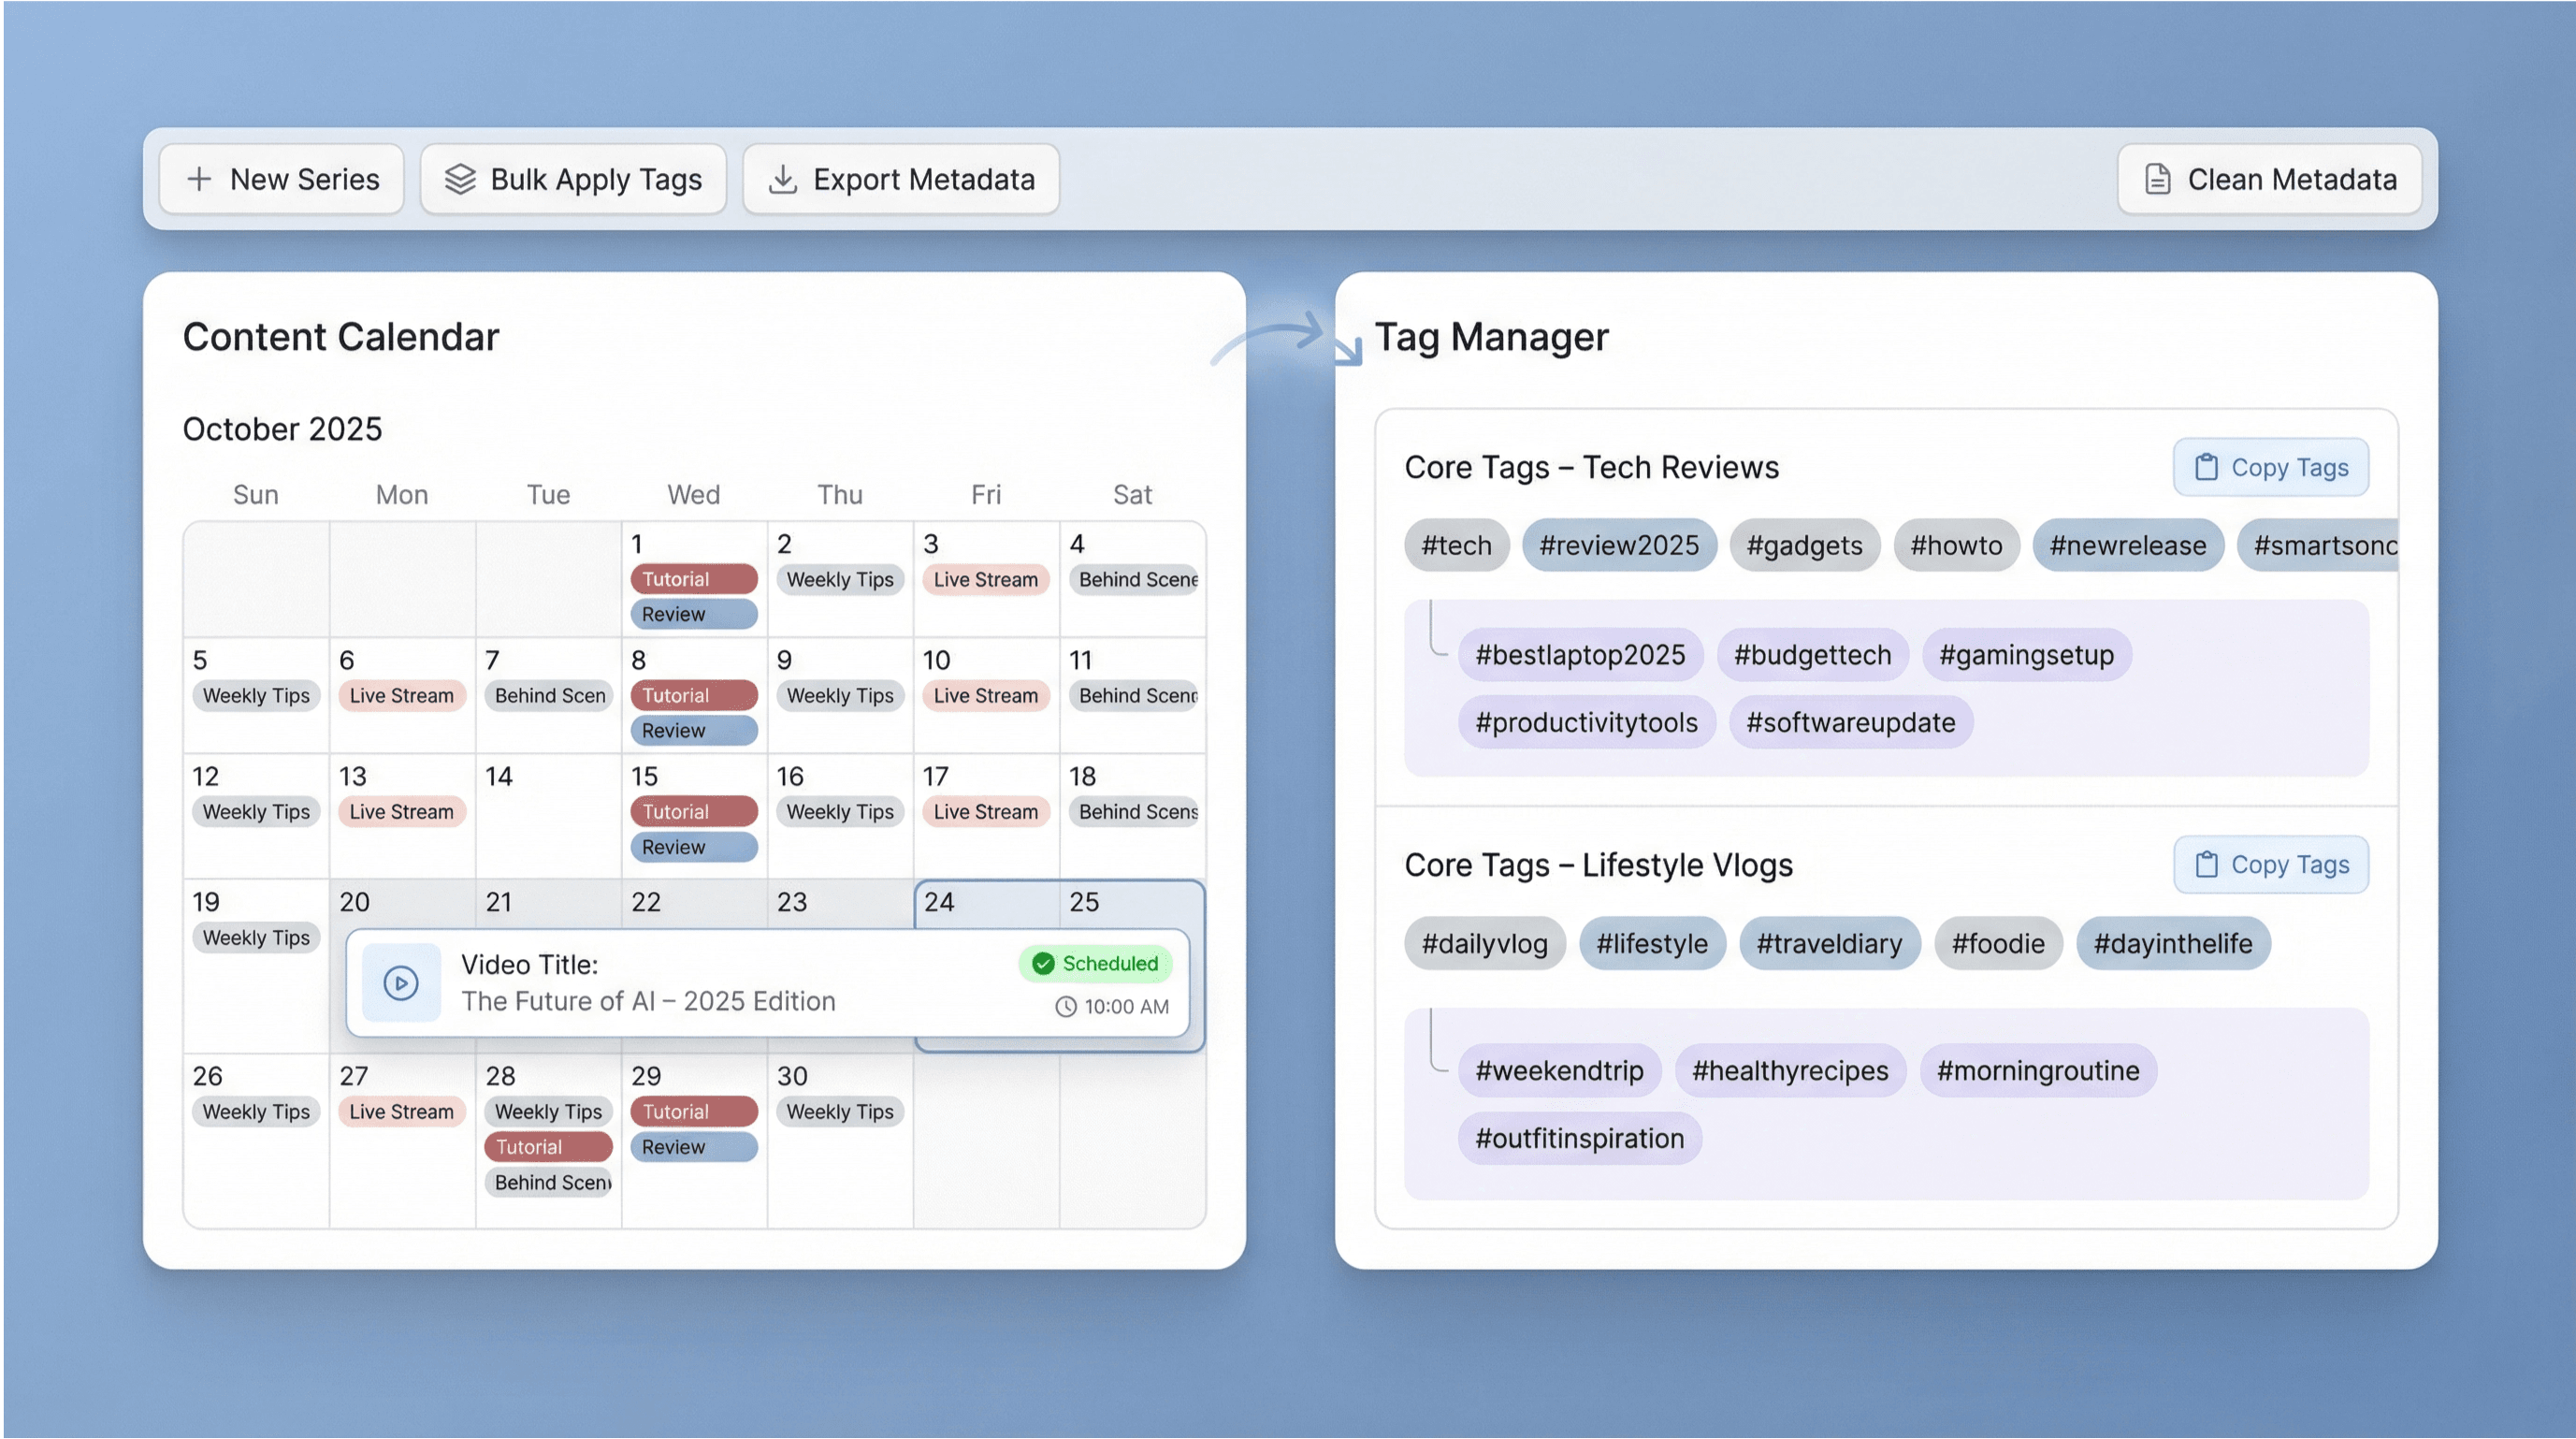Toggle the #review2025 tag chip
Viewport: 2576px width, 1439px height.
[x=1618, y=545]
